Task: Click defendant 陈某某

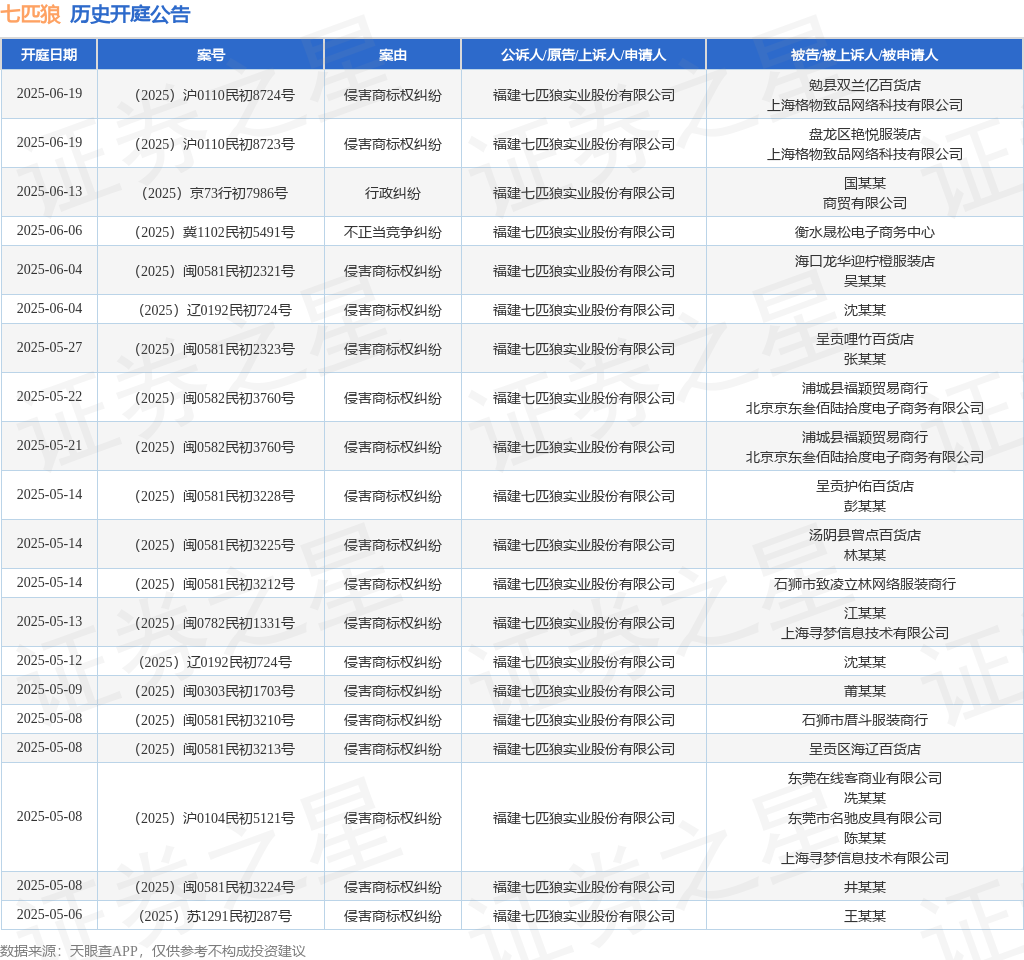Action: (865, 838)
